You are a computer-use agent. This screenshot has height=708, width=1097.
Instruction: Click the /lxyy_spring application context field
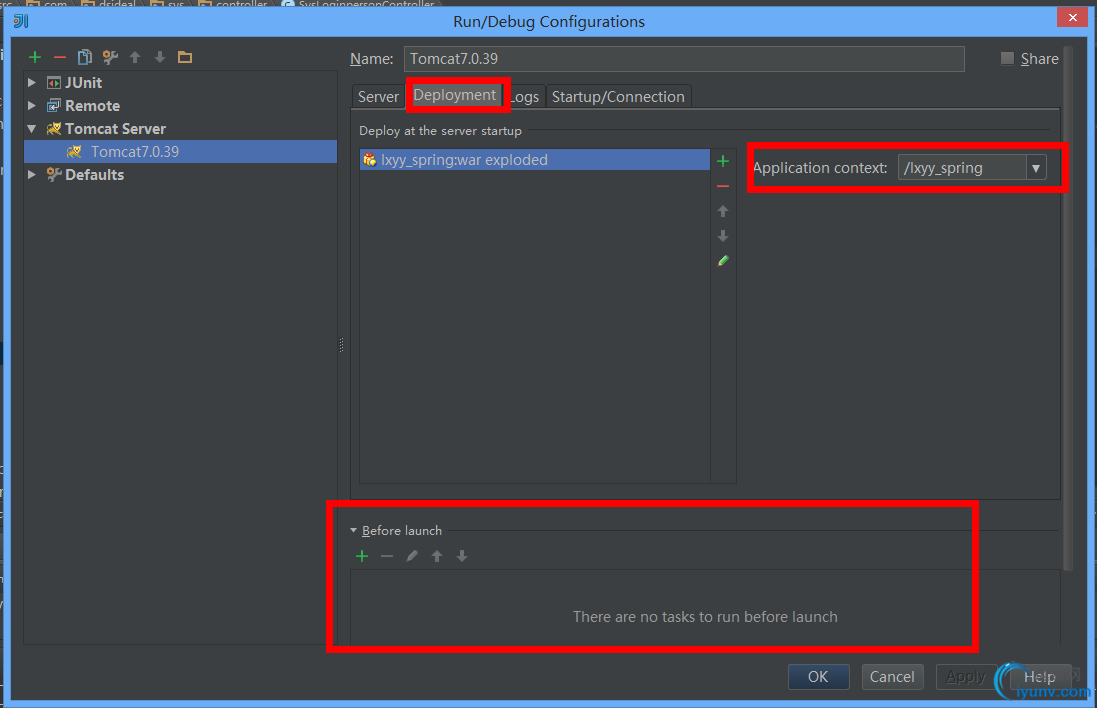pos(963,168)
